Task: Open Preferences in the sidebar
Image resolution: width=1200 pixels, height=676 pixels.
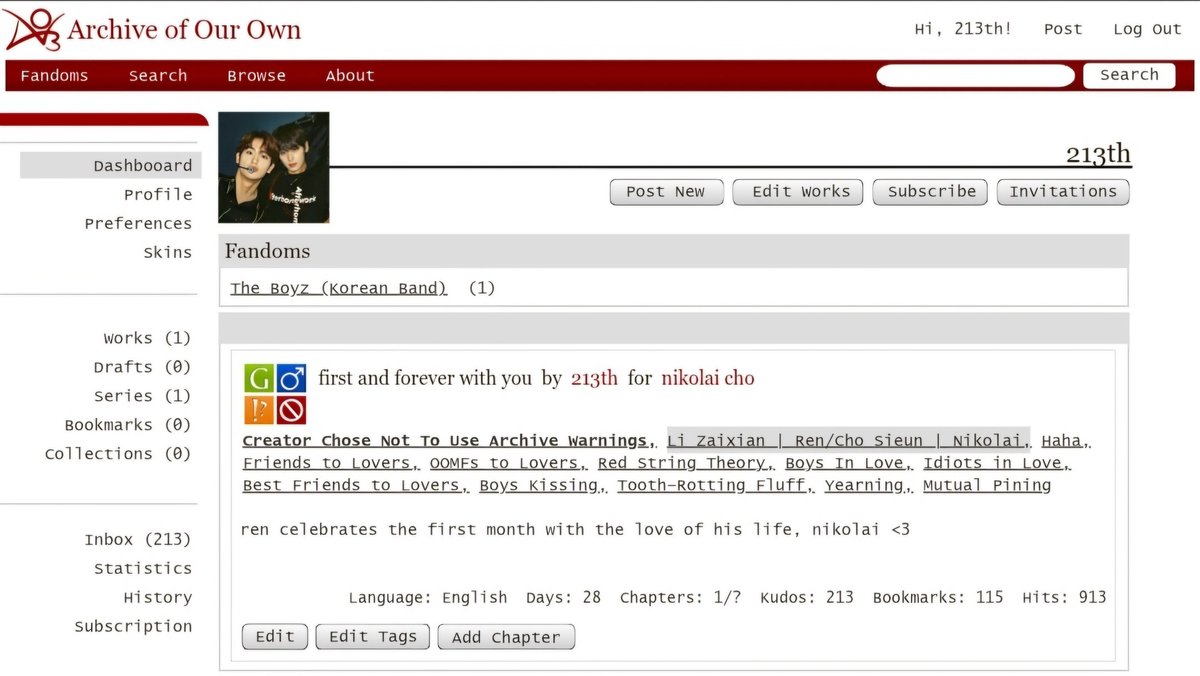Action: pos(138,224)
